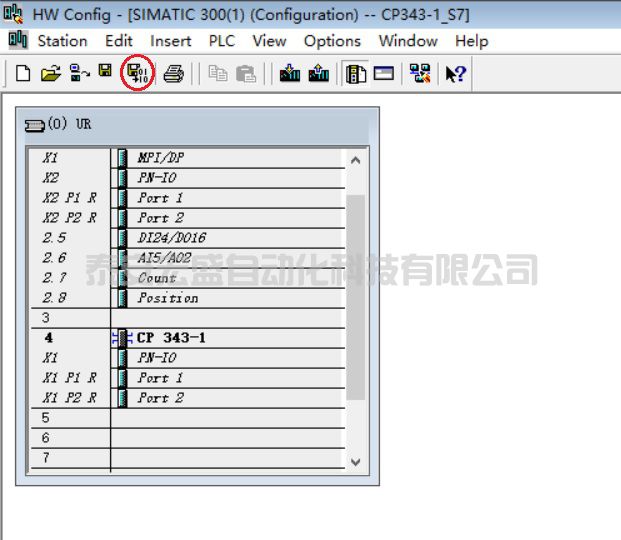This screenshot has width=621, height=540.
Task: Open the Station menu
Action: [x=62, y=41]
